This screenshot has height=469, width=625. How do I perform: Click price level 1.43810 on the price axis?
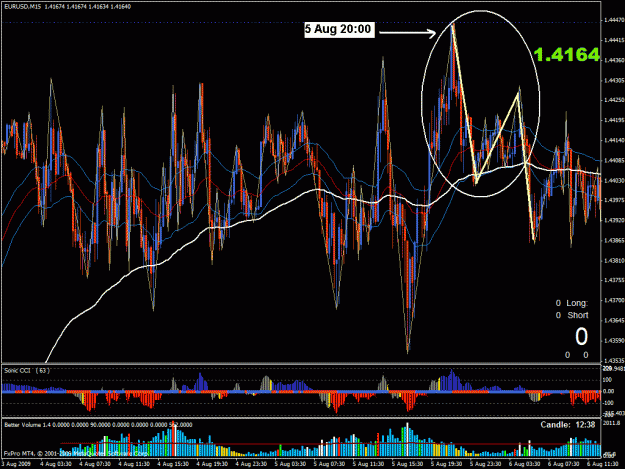tap(614, 261)
